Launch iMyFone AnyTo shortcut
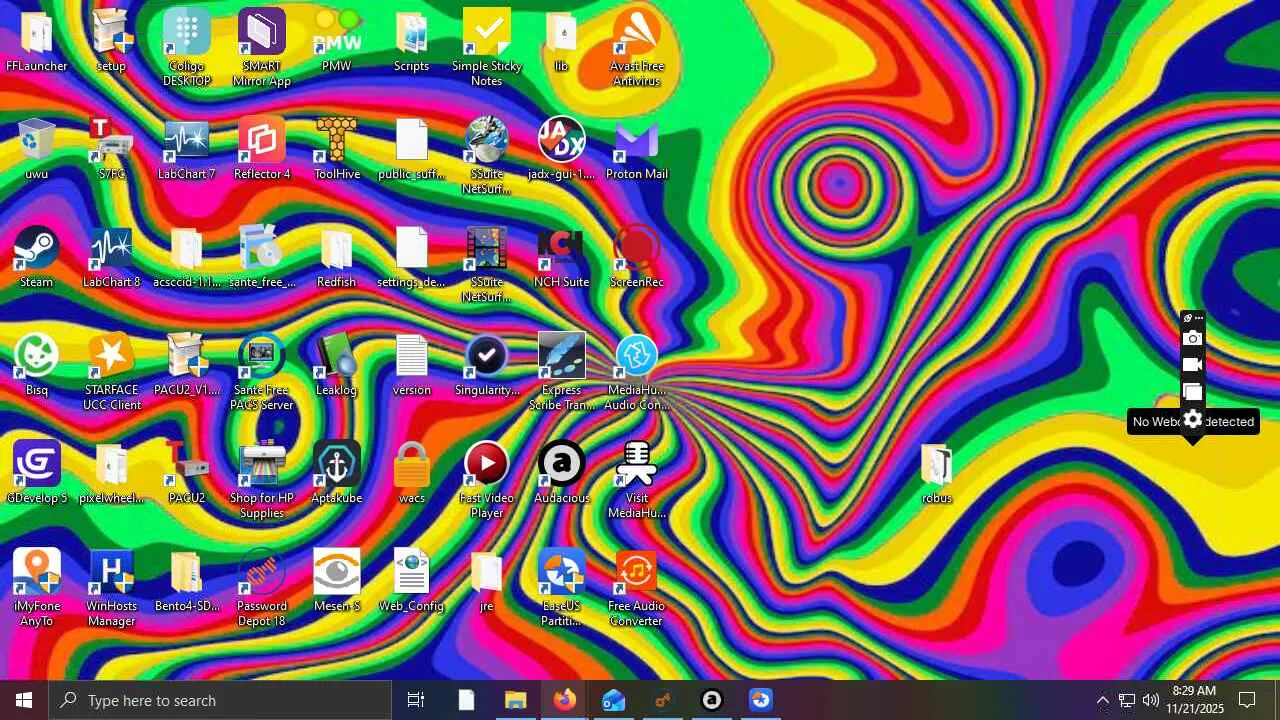Viewport: 1280px width, 720px height. 37,588
